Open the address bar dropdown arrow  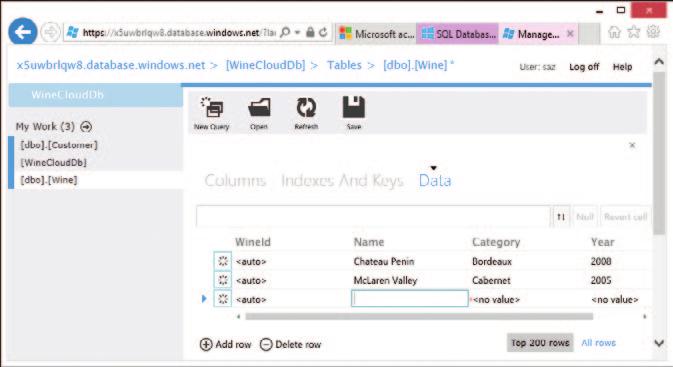coord(297,33)
